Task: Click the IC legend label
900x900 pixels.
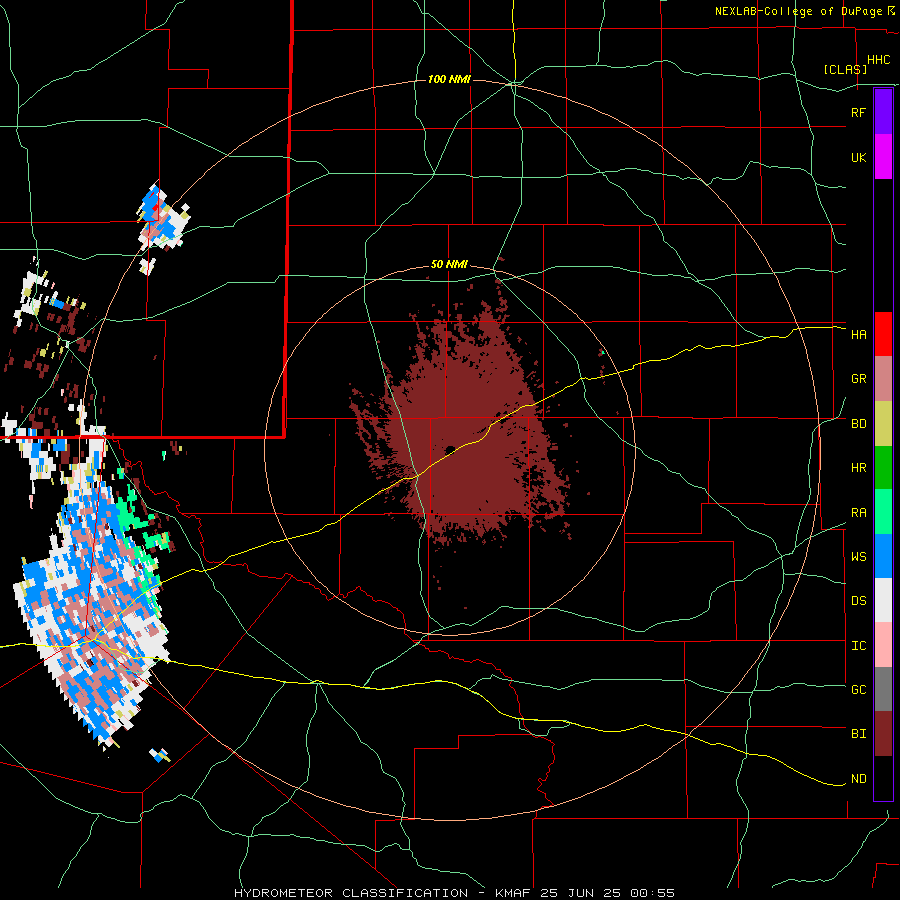Action: coord(858,646)
